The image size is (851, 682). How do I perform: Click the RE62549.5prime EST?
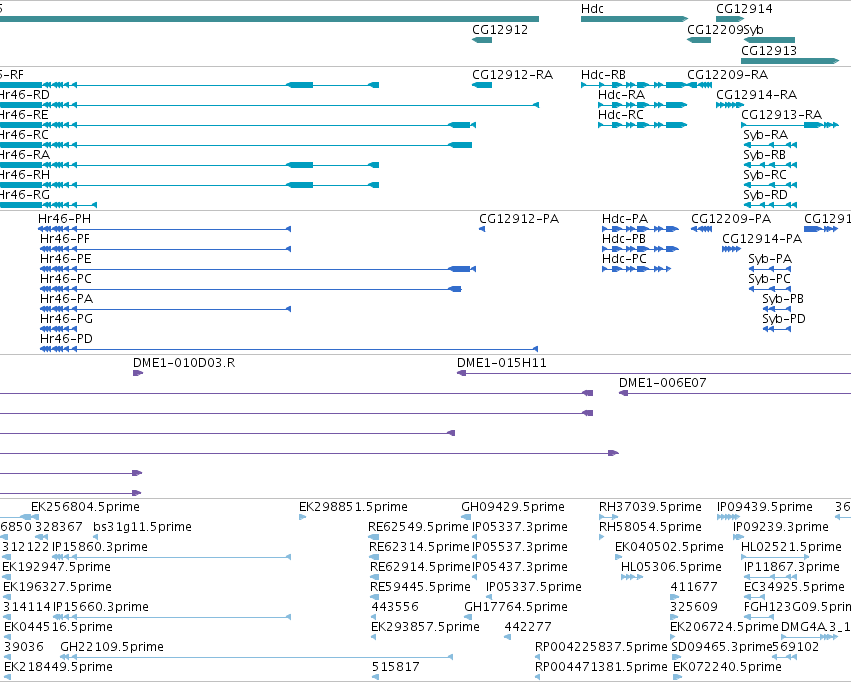click(372, 537)
